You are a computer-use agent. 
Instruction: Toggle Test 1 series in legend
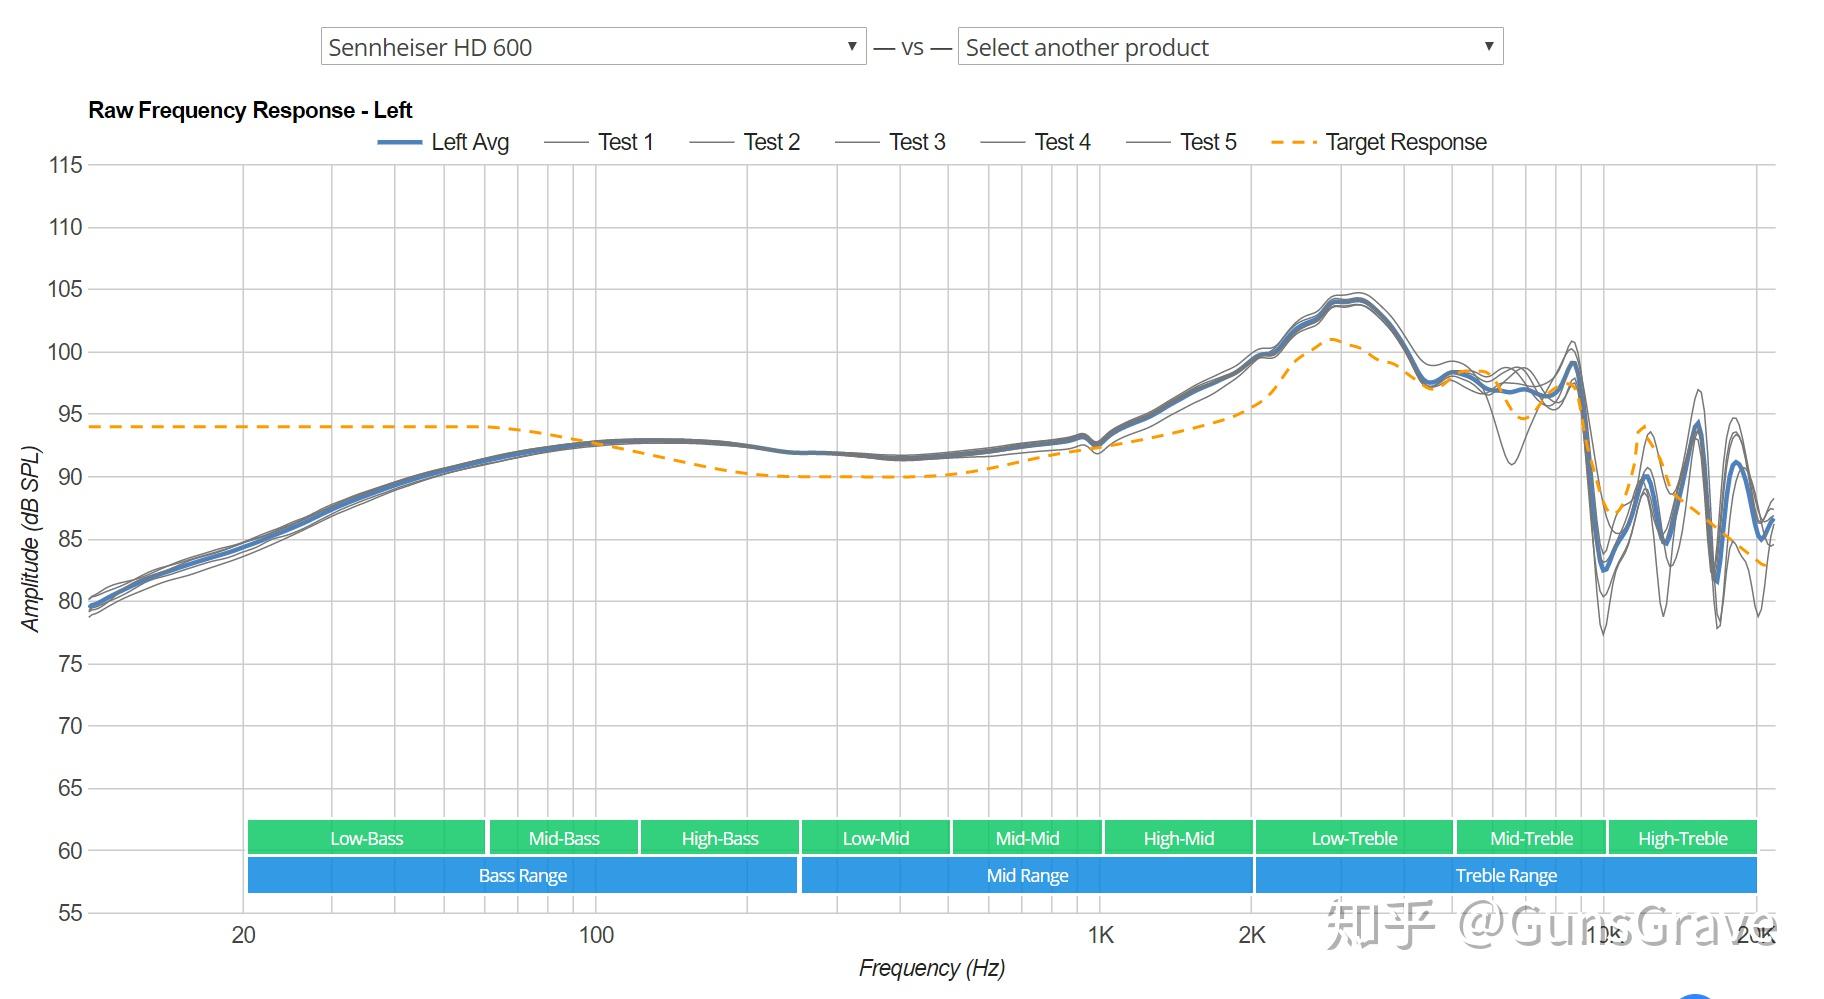click(x=599, y=142)
